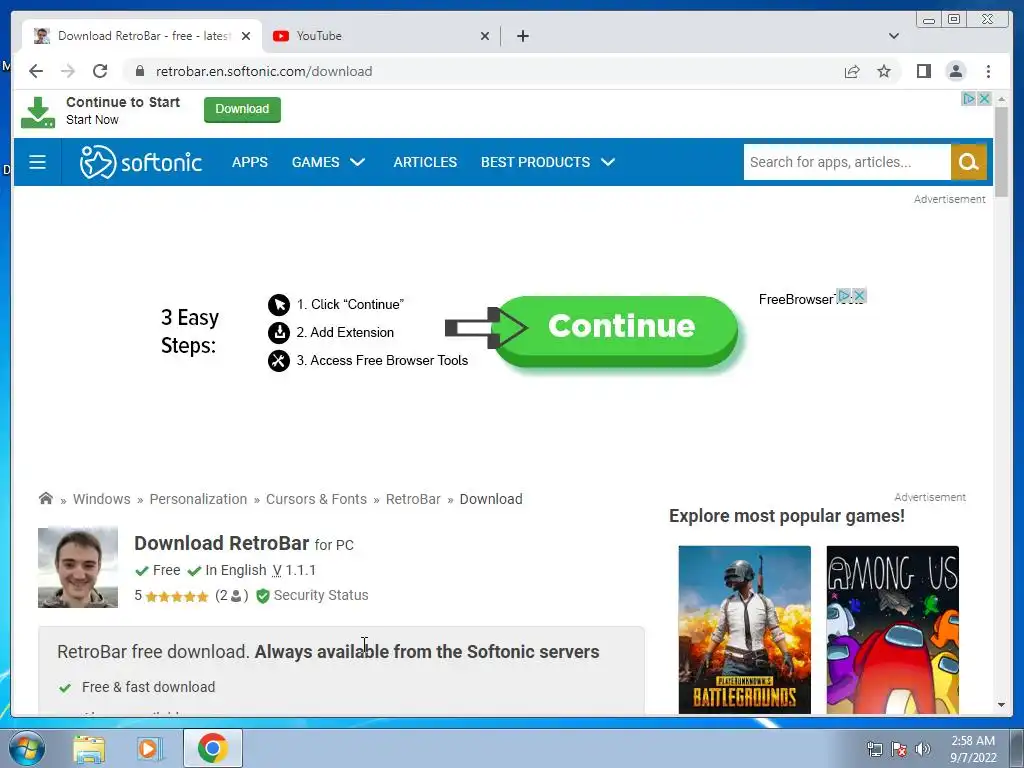
Task: Reload the current page
Action: tap(100, 71)
